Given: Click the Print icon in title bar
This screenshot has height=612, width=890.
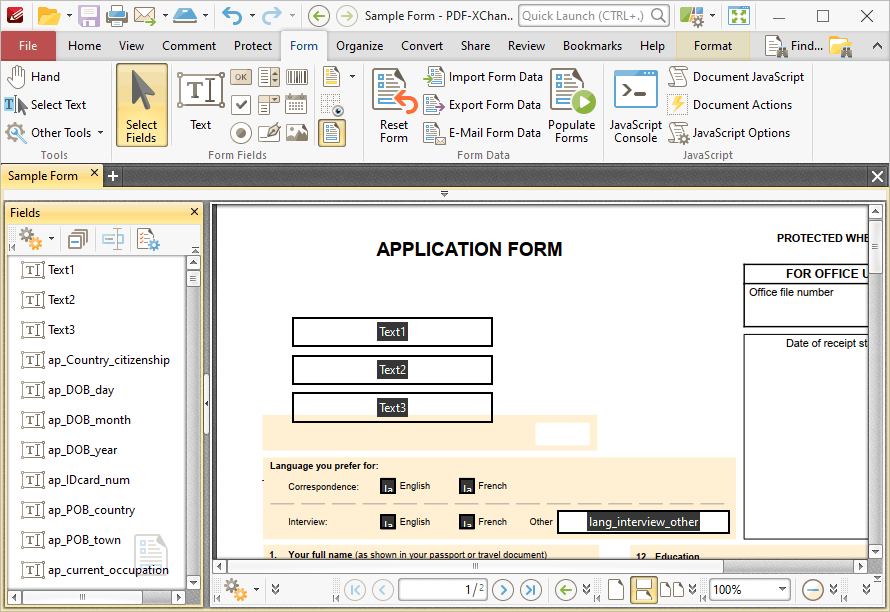Looking at the screenshot, I should click(x=116, y=16).
